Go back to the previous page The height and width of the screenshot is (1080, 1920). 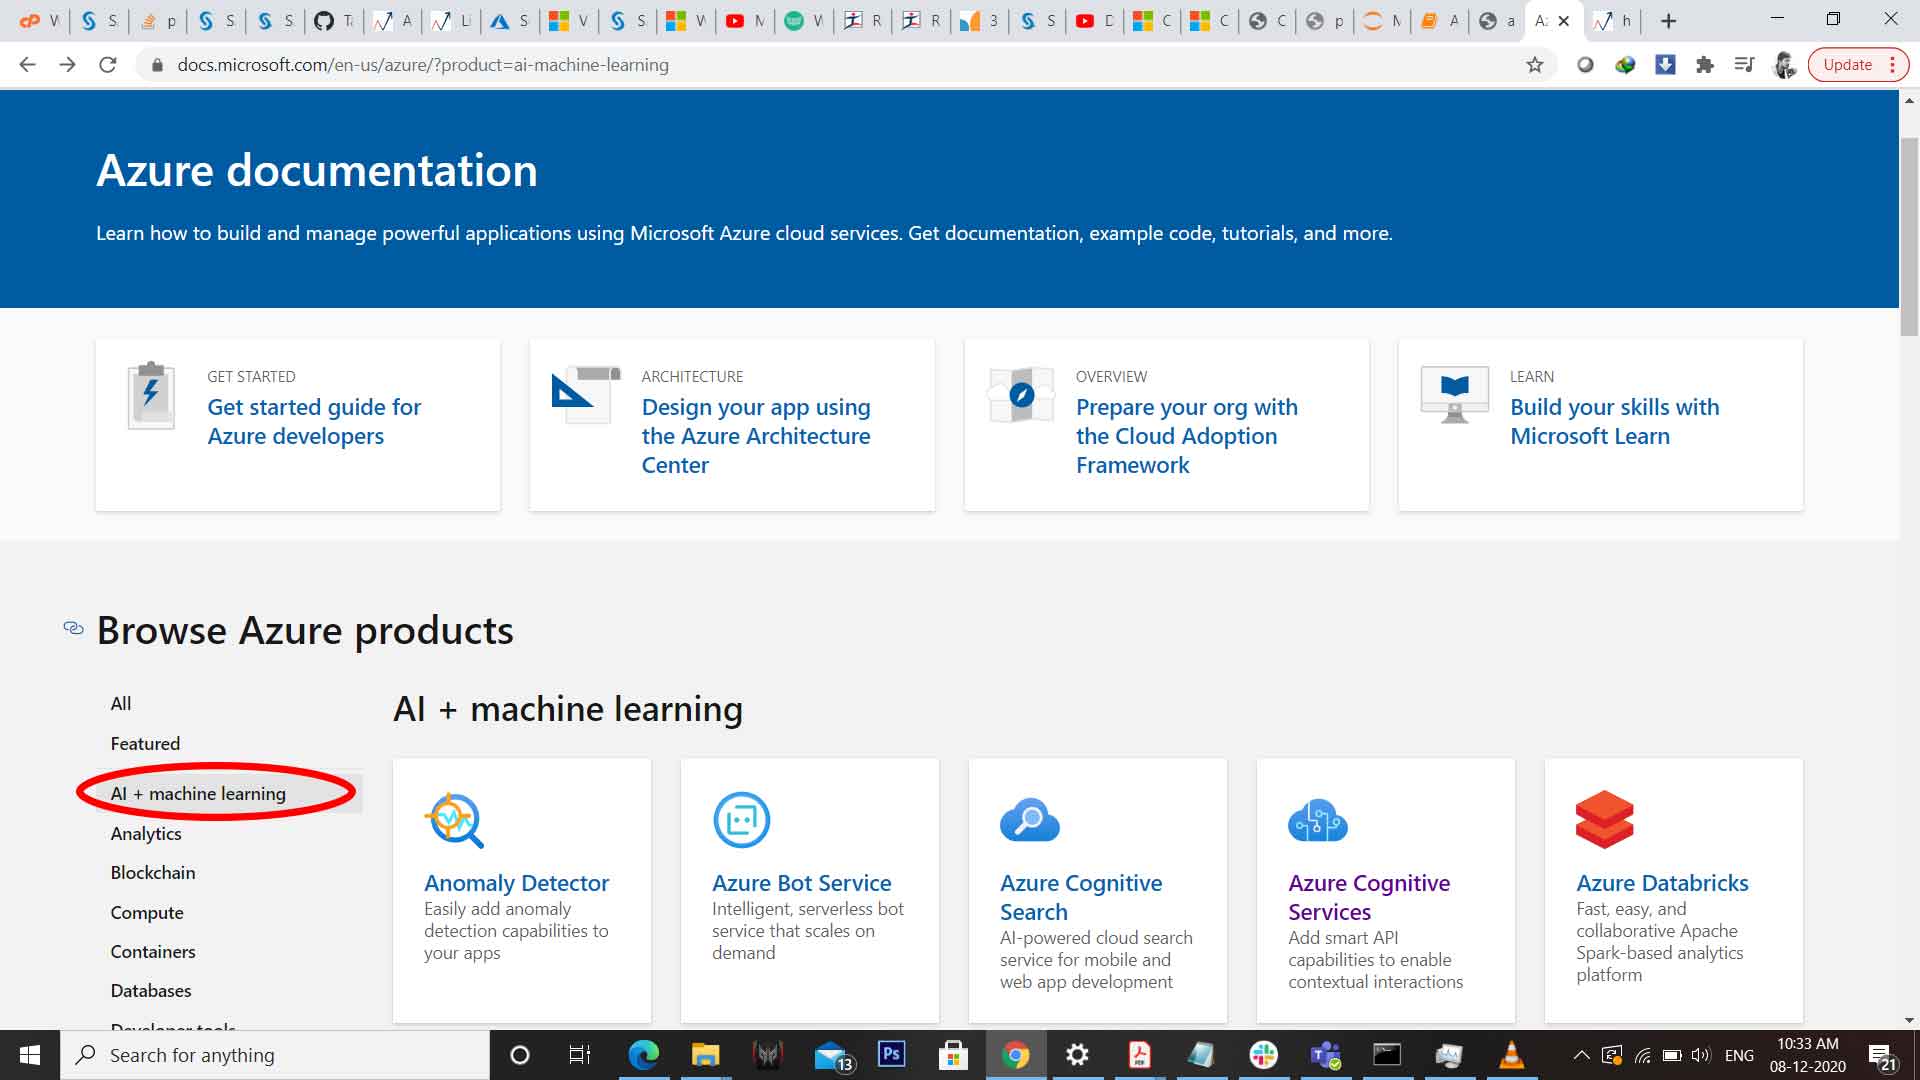tap(27, 65)
